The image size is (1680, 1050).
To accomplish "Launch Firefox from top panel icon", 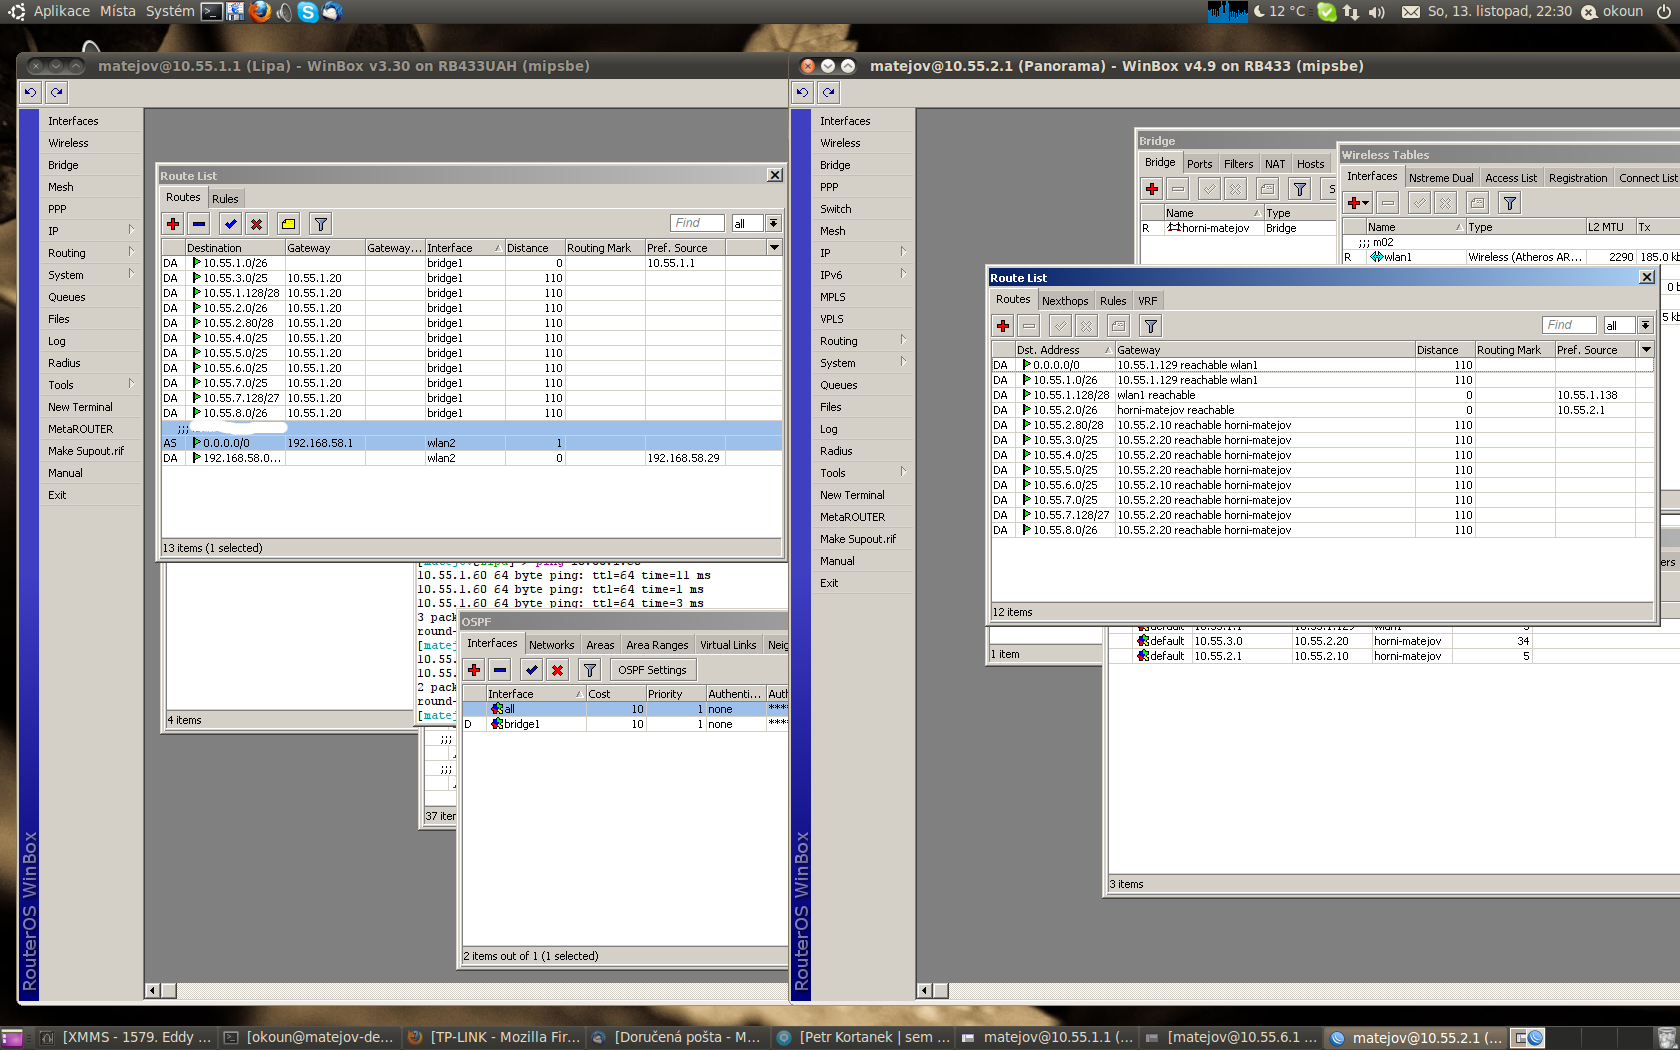I will pos(260,12).
